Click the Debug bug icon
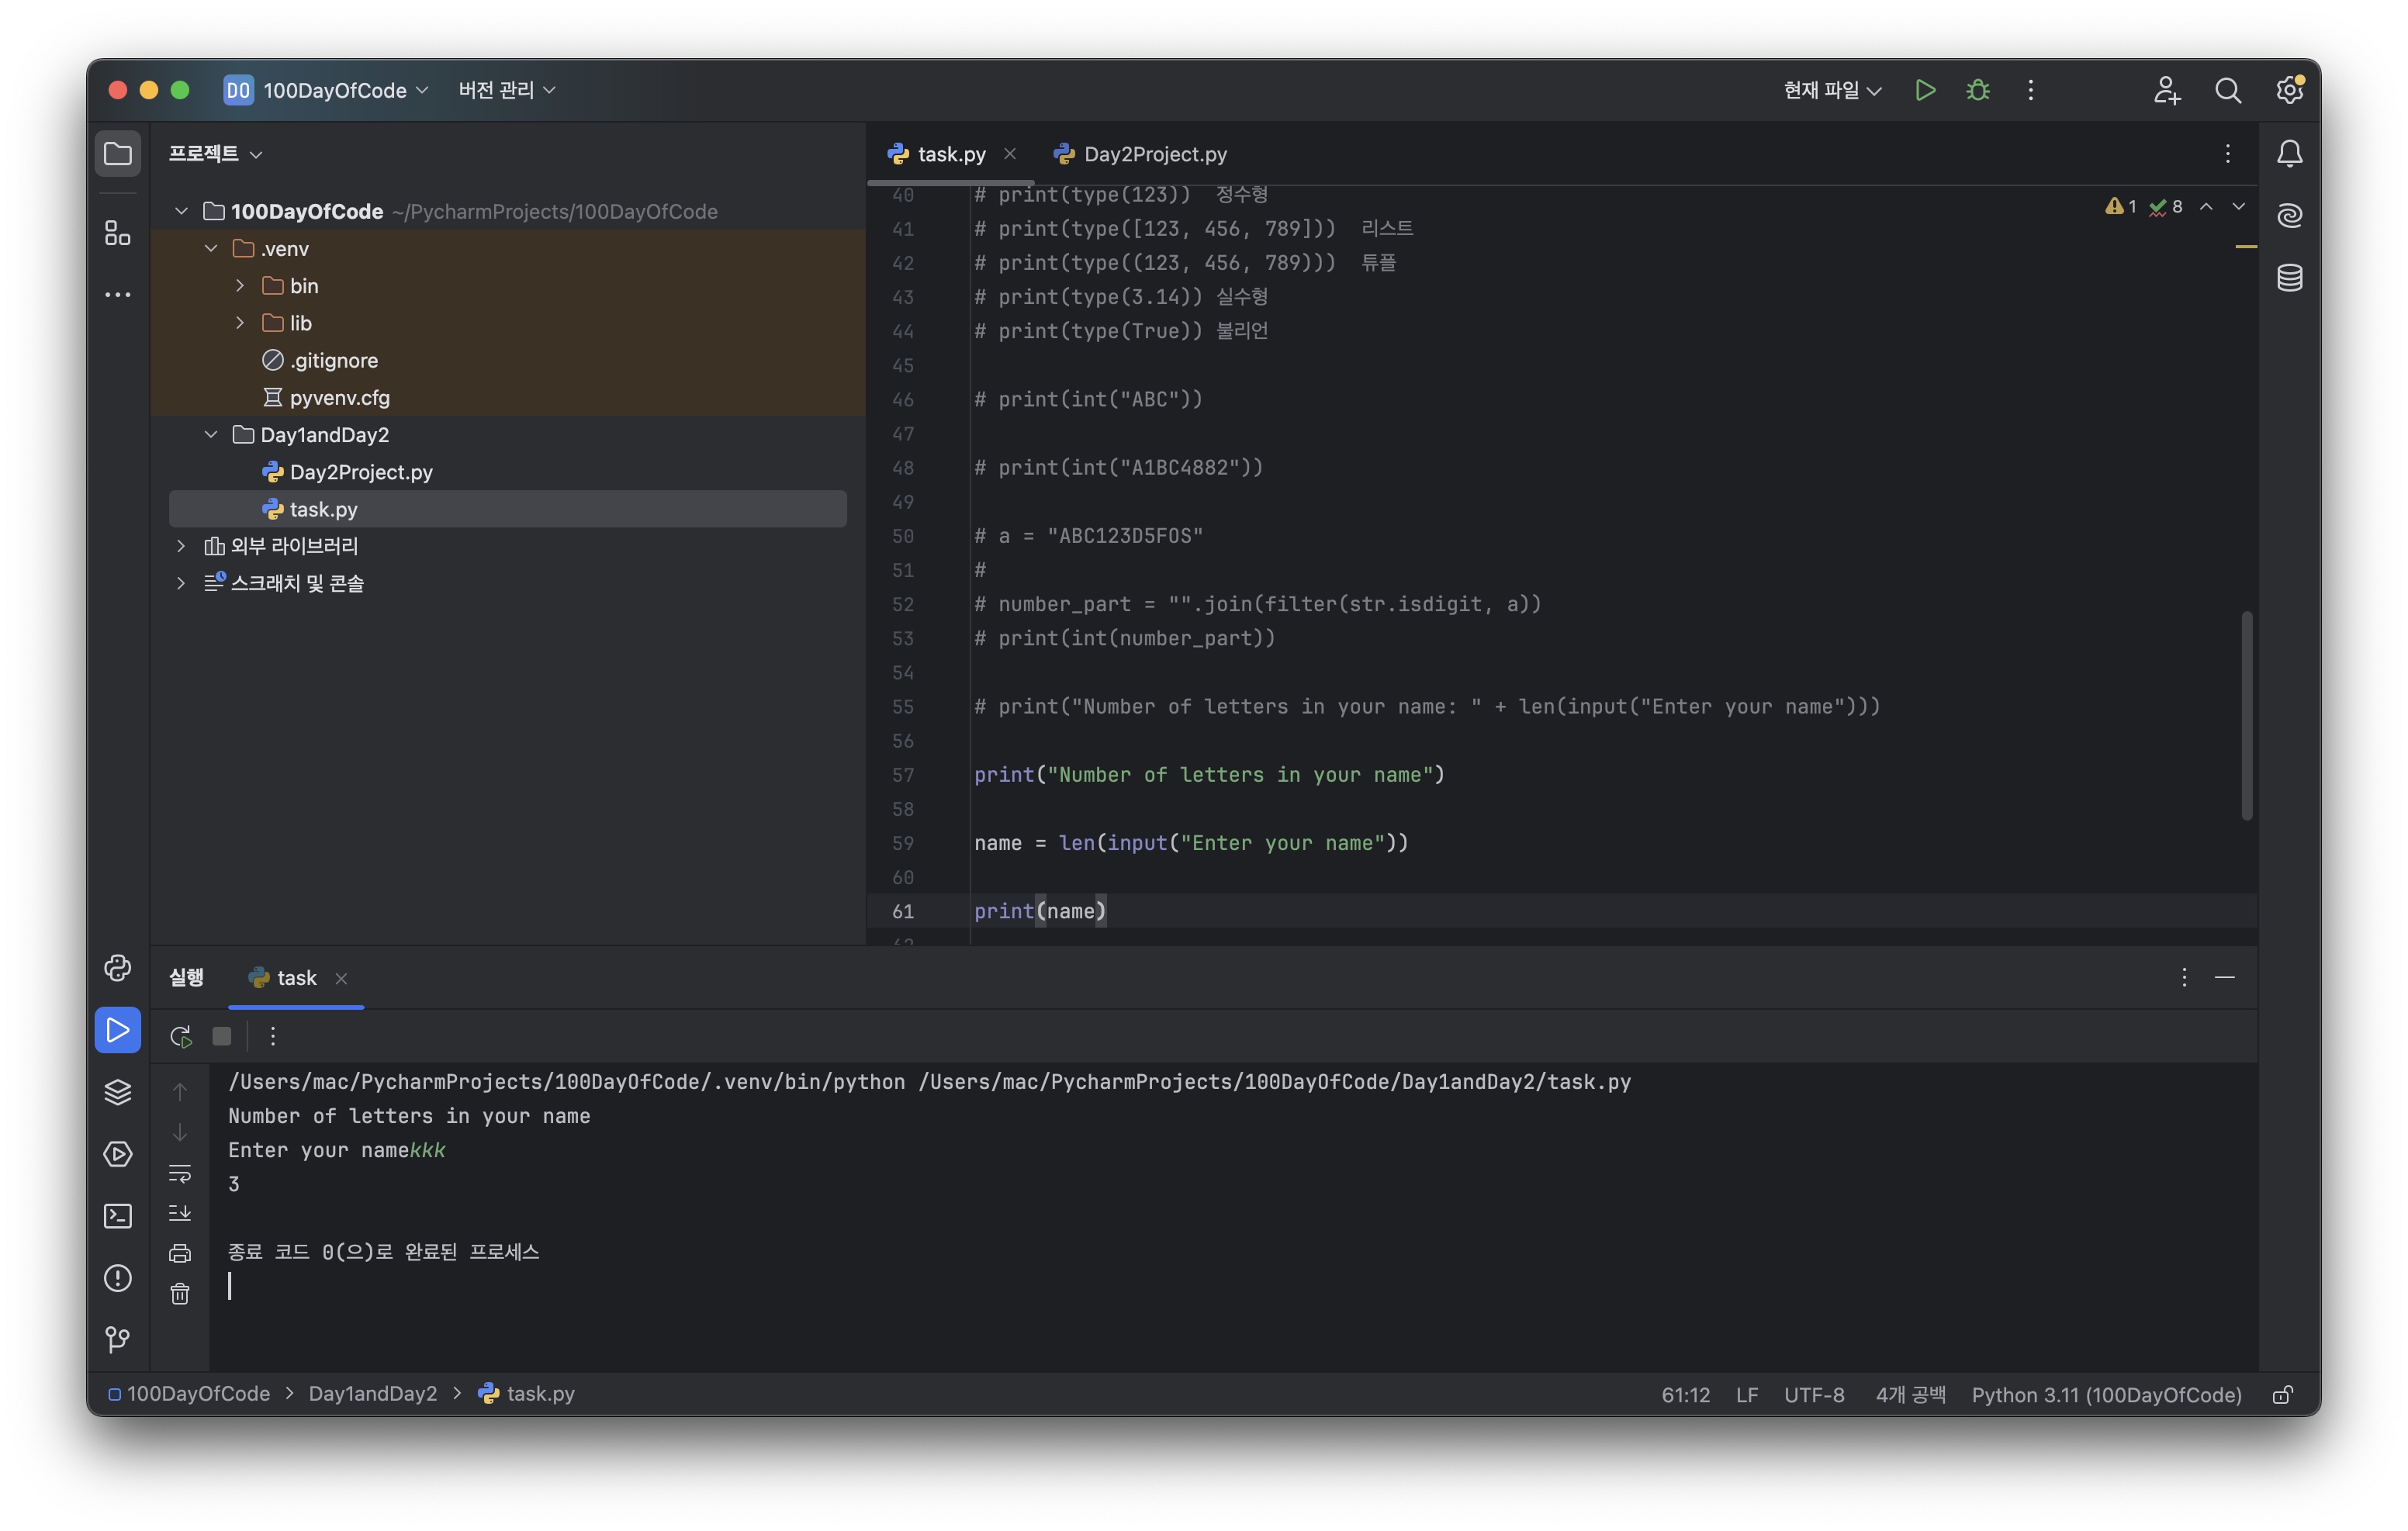2408x1531 pixels. pos(1977,90)
